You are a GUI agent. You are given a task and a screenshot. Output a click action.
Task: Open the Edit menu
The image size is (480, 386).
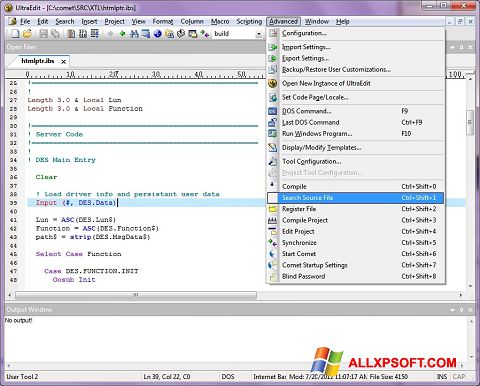pyautogui.click(x=43, y=22)
